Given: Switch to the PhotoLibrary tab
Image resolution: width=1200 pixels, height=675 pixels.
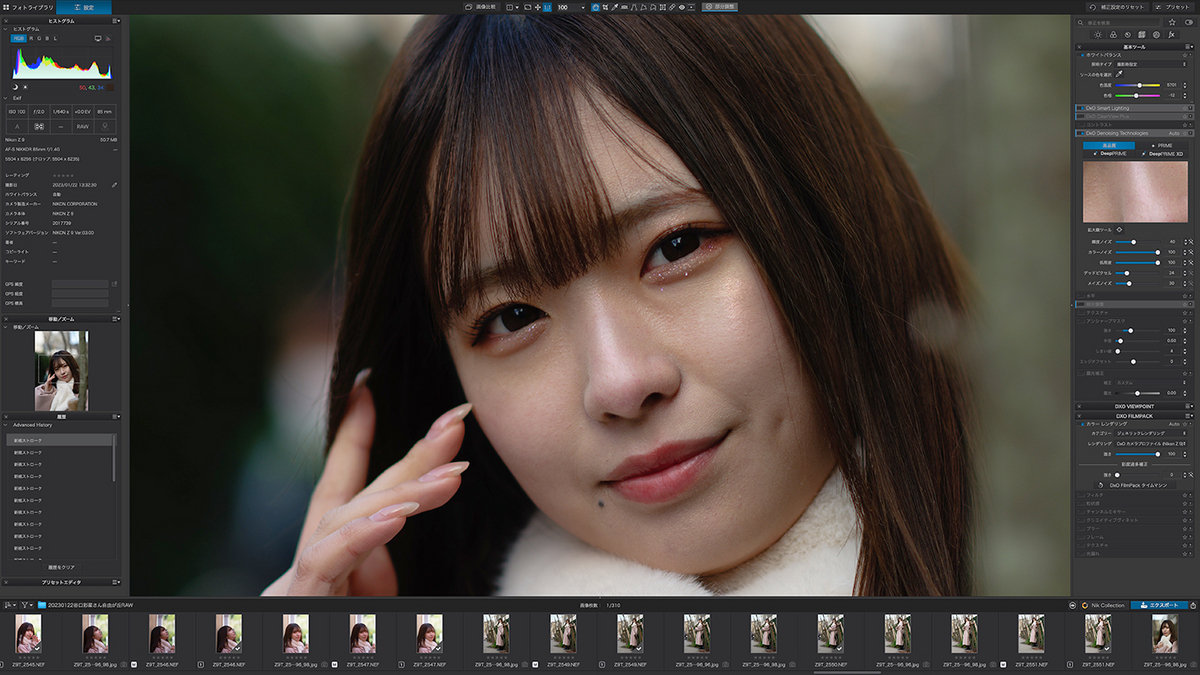Looking at the screenshot, I should point(28,7).
